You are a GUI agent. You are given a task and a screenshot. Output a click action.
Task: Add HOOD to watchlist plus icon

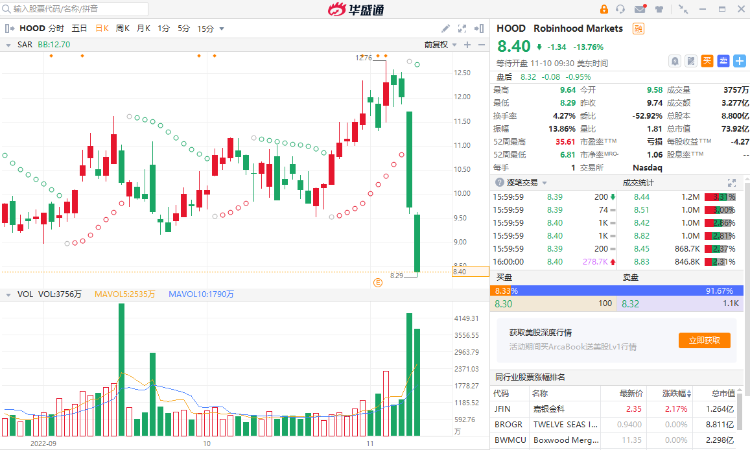[739, 61]
